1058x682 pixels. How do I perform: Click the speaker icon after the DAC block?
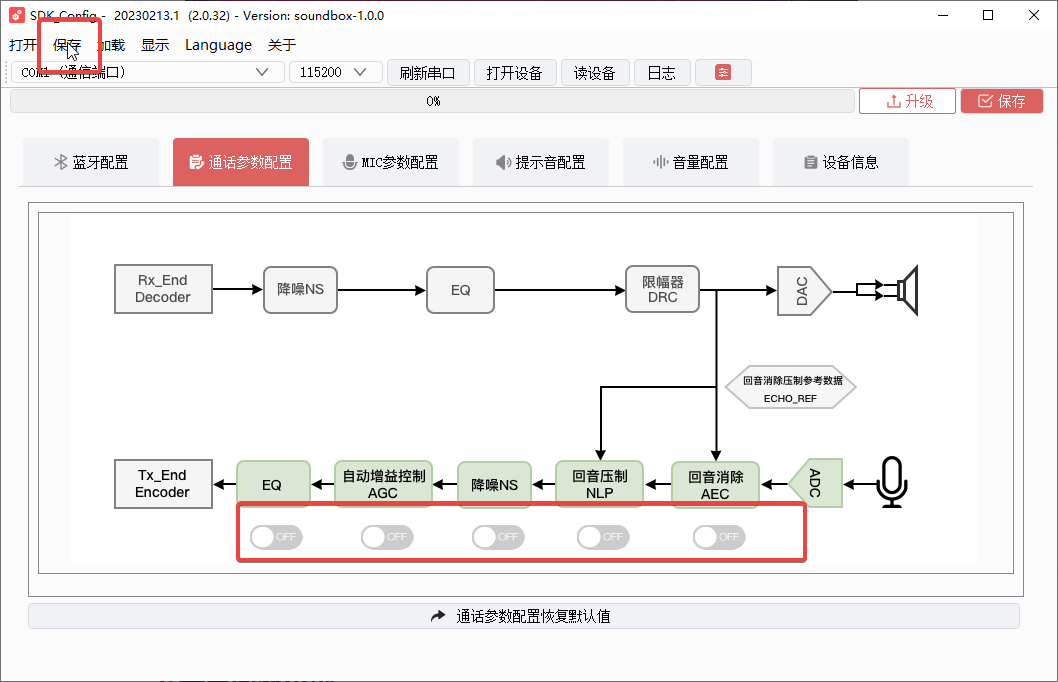tap(908, 291)
